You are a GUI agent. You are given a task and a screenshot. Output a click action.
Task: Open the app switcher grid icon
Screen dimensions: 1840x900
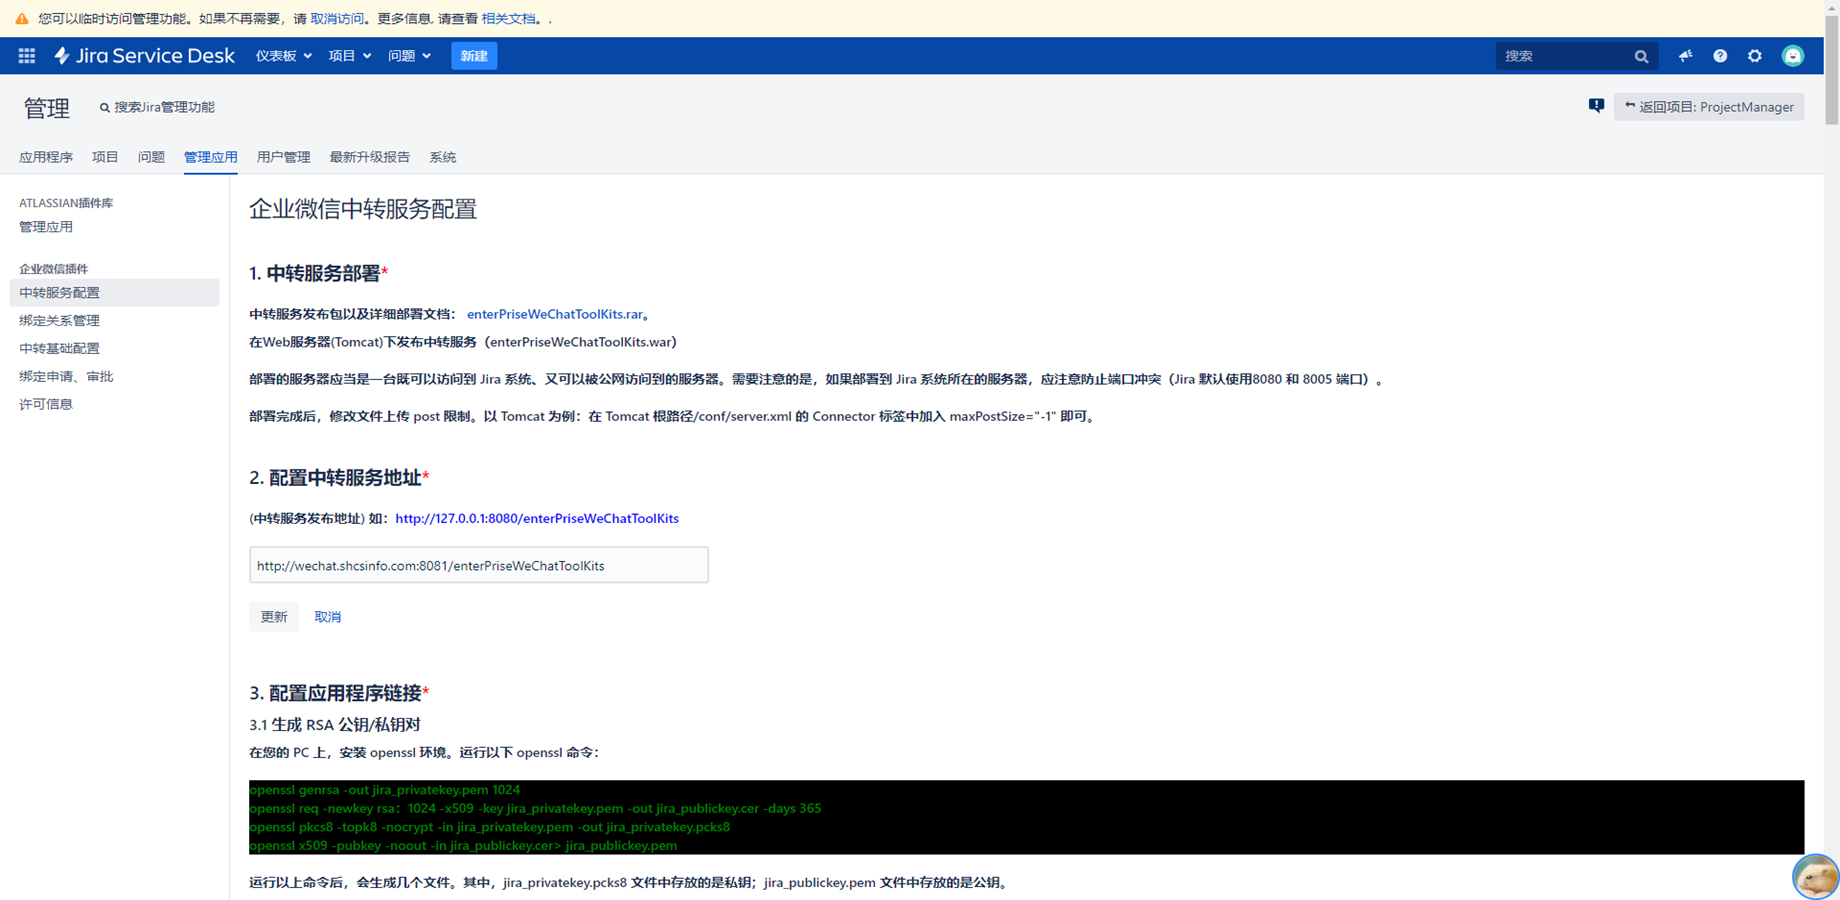(x=27, y=56)
